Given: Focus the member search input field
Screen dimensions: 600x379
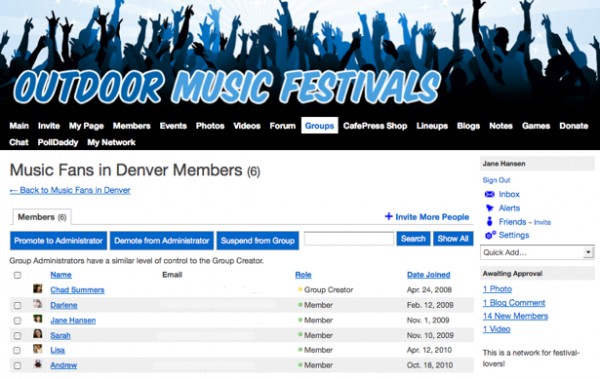Looking at the screenshot, I should pyautogui.click(x=349, y=239).
